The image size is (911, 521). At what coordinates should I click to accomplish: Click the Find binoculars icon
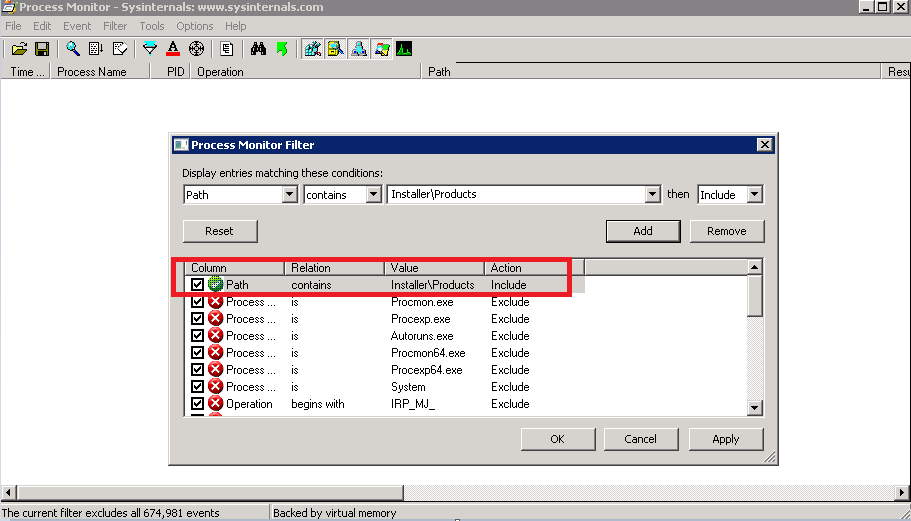click(x=258, y=49)
